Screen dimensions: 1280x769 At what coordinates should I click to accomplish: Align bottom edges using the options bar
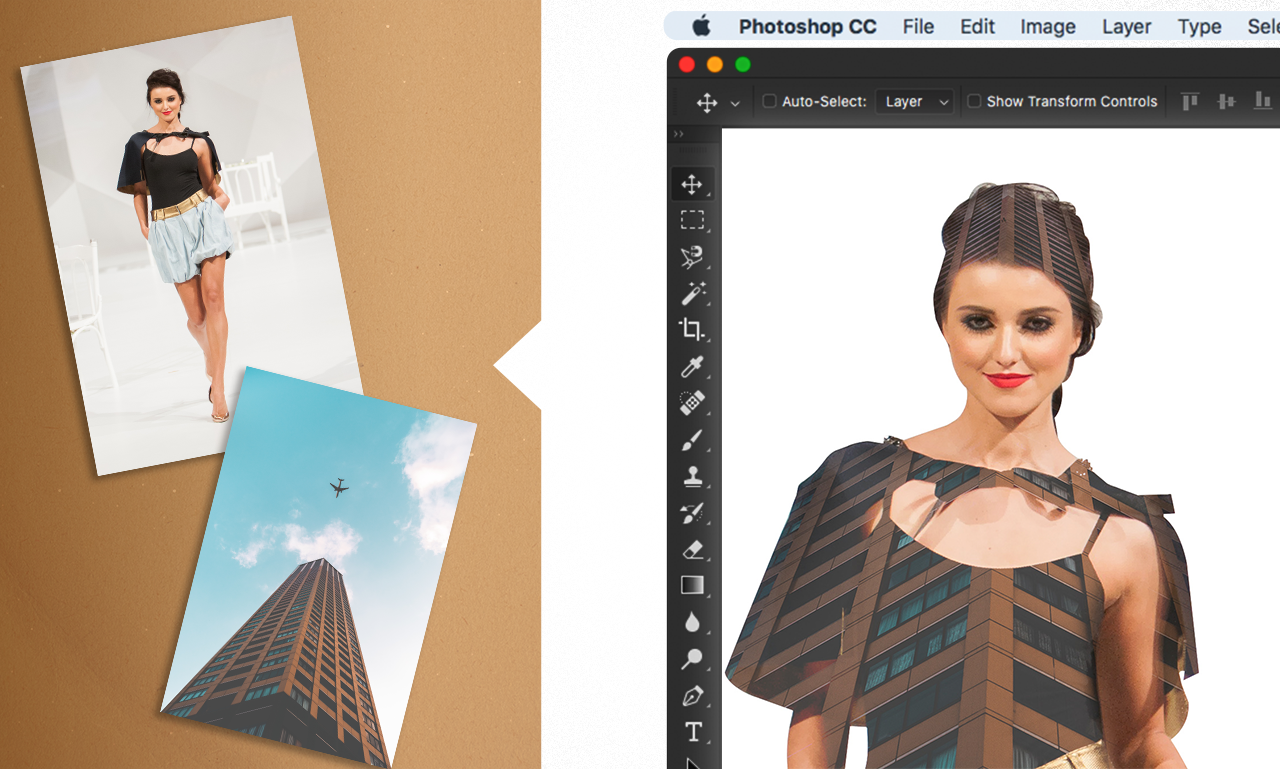tap(1263, 101)
